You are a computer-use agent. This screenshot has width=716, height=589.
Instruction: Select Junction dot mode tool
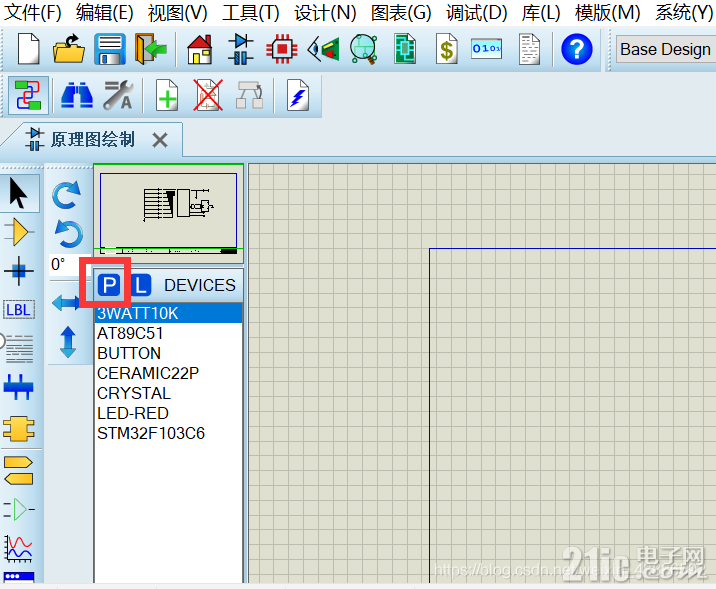pyautogui.click(x=19, y=271)
